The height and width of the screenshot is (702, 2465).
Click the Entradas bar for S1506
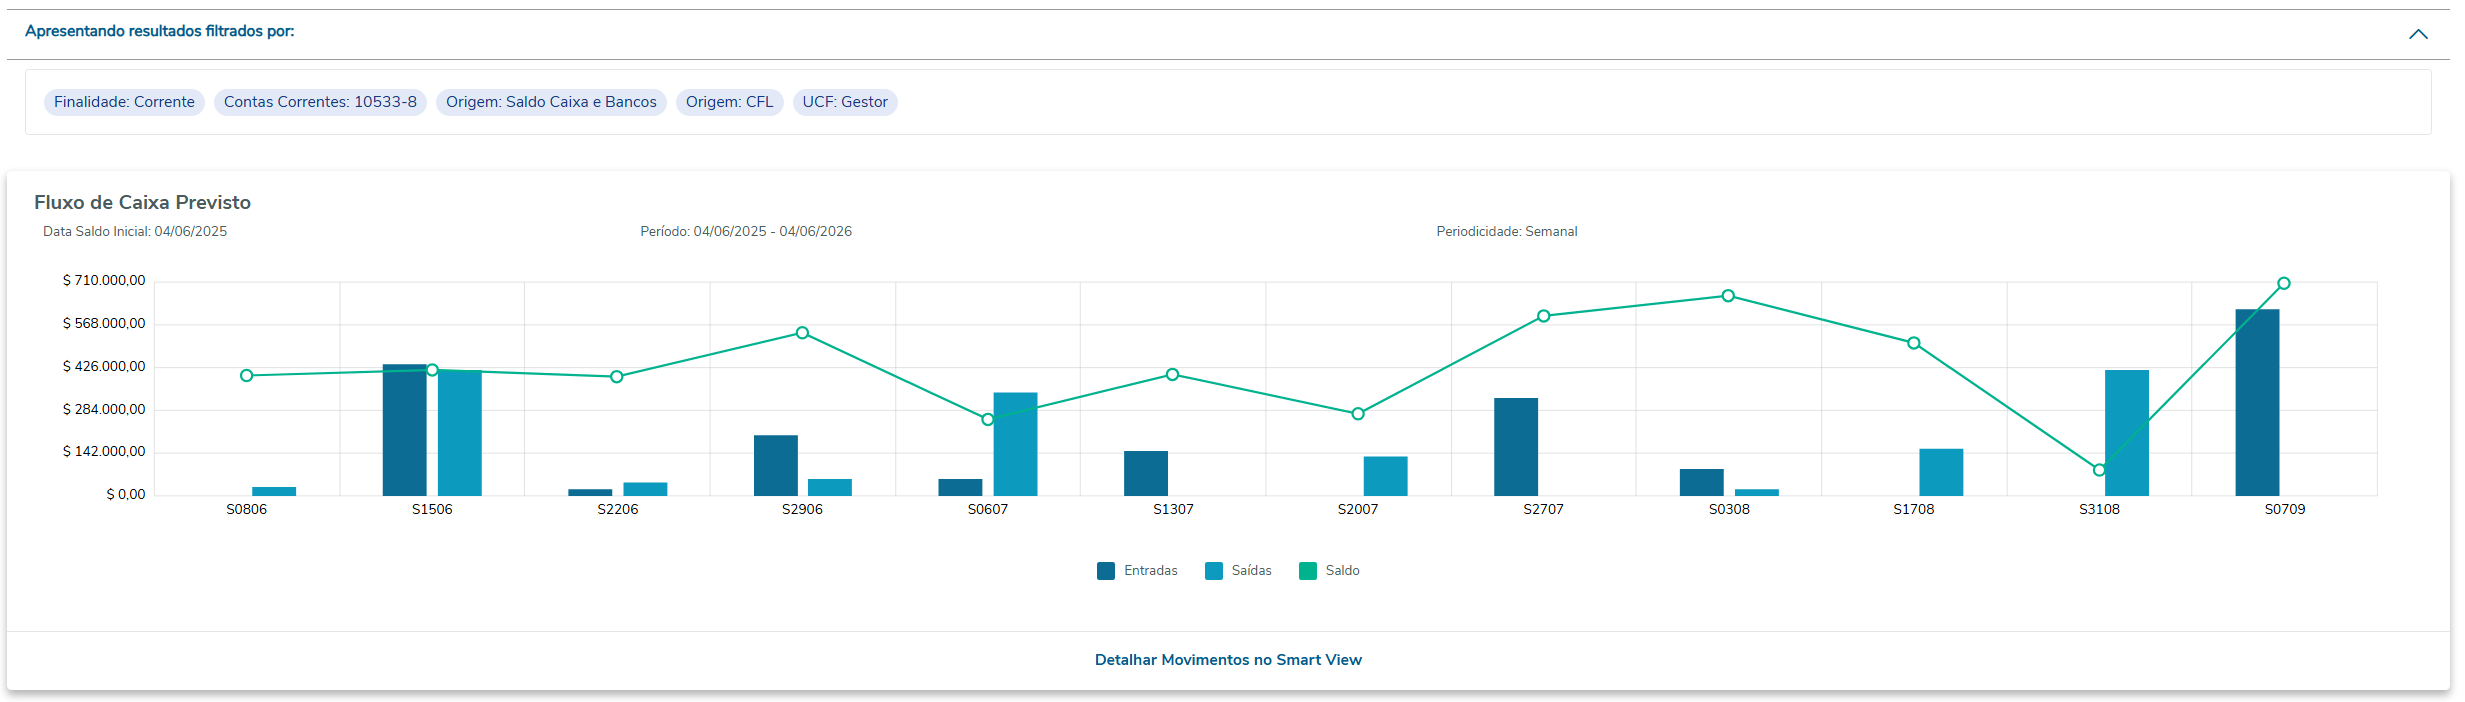(x=404, y=430)
